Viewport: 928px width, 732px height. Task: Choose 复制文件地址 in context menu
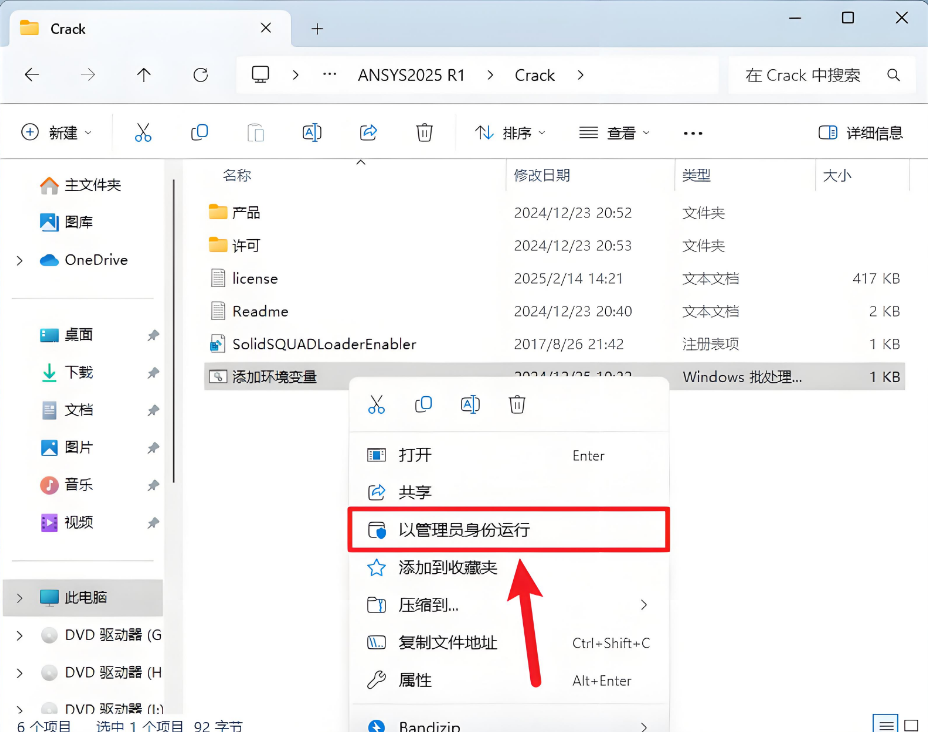coord(509,643)
